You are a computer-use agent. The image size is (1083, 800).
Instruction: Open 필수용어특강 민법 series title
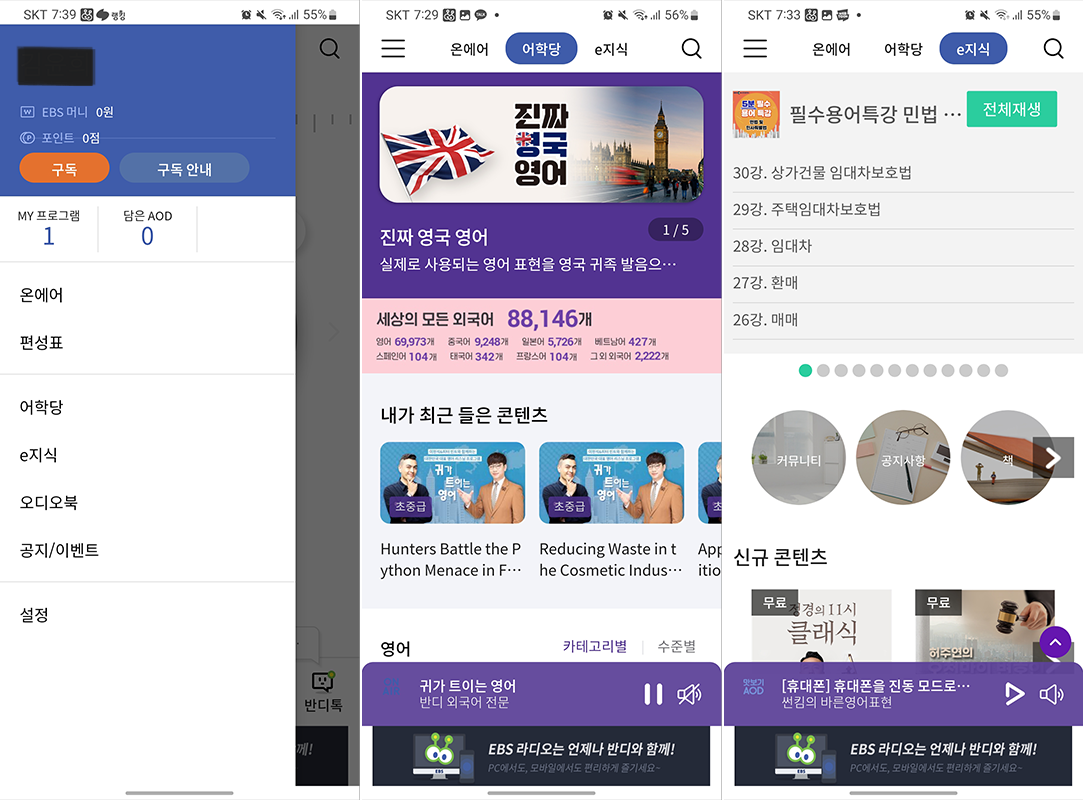click(x=874, y=114)
